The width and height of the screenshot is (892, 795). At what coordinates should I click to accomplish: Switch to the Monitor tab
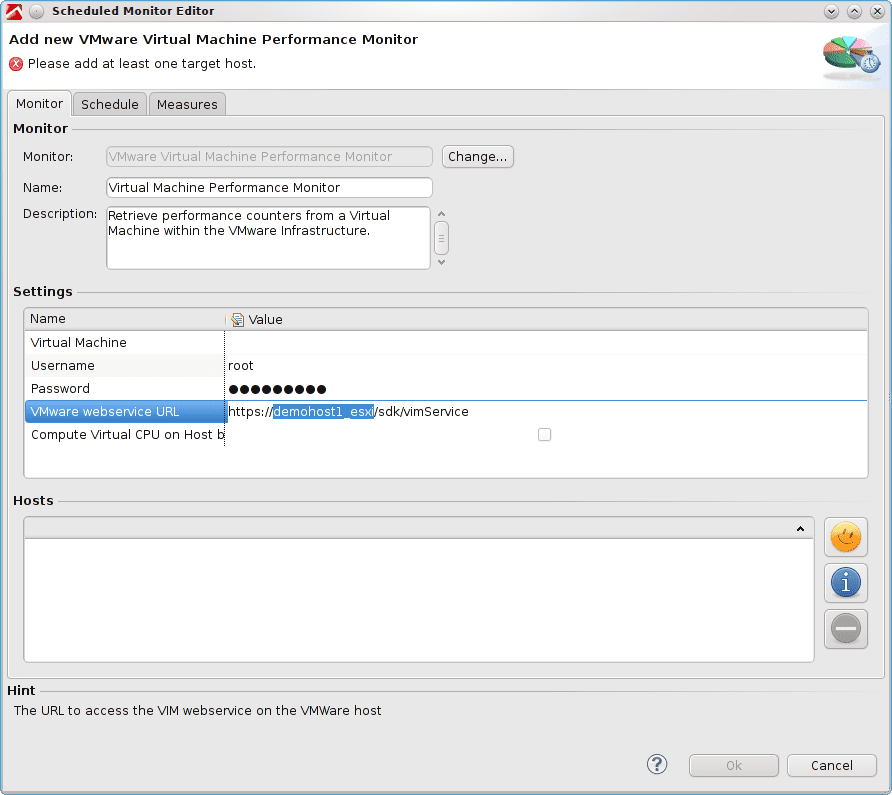39,104
